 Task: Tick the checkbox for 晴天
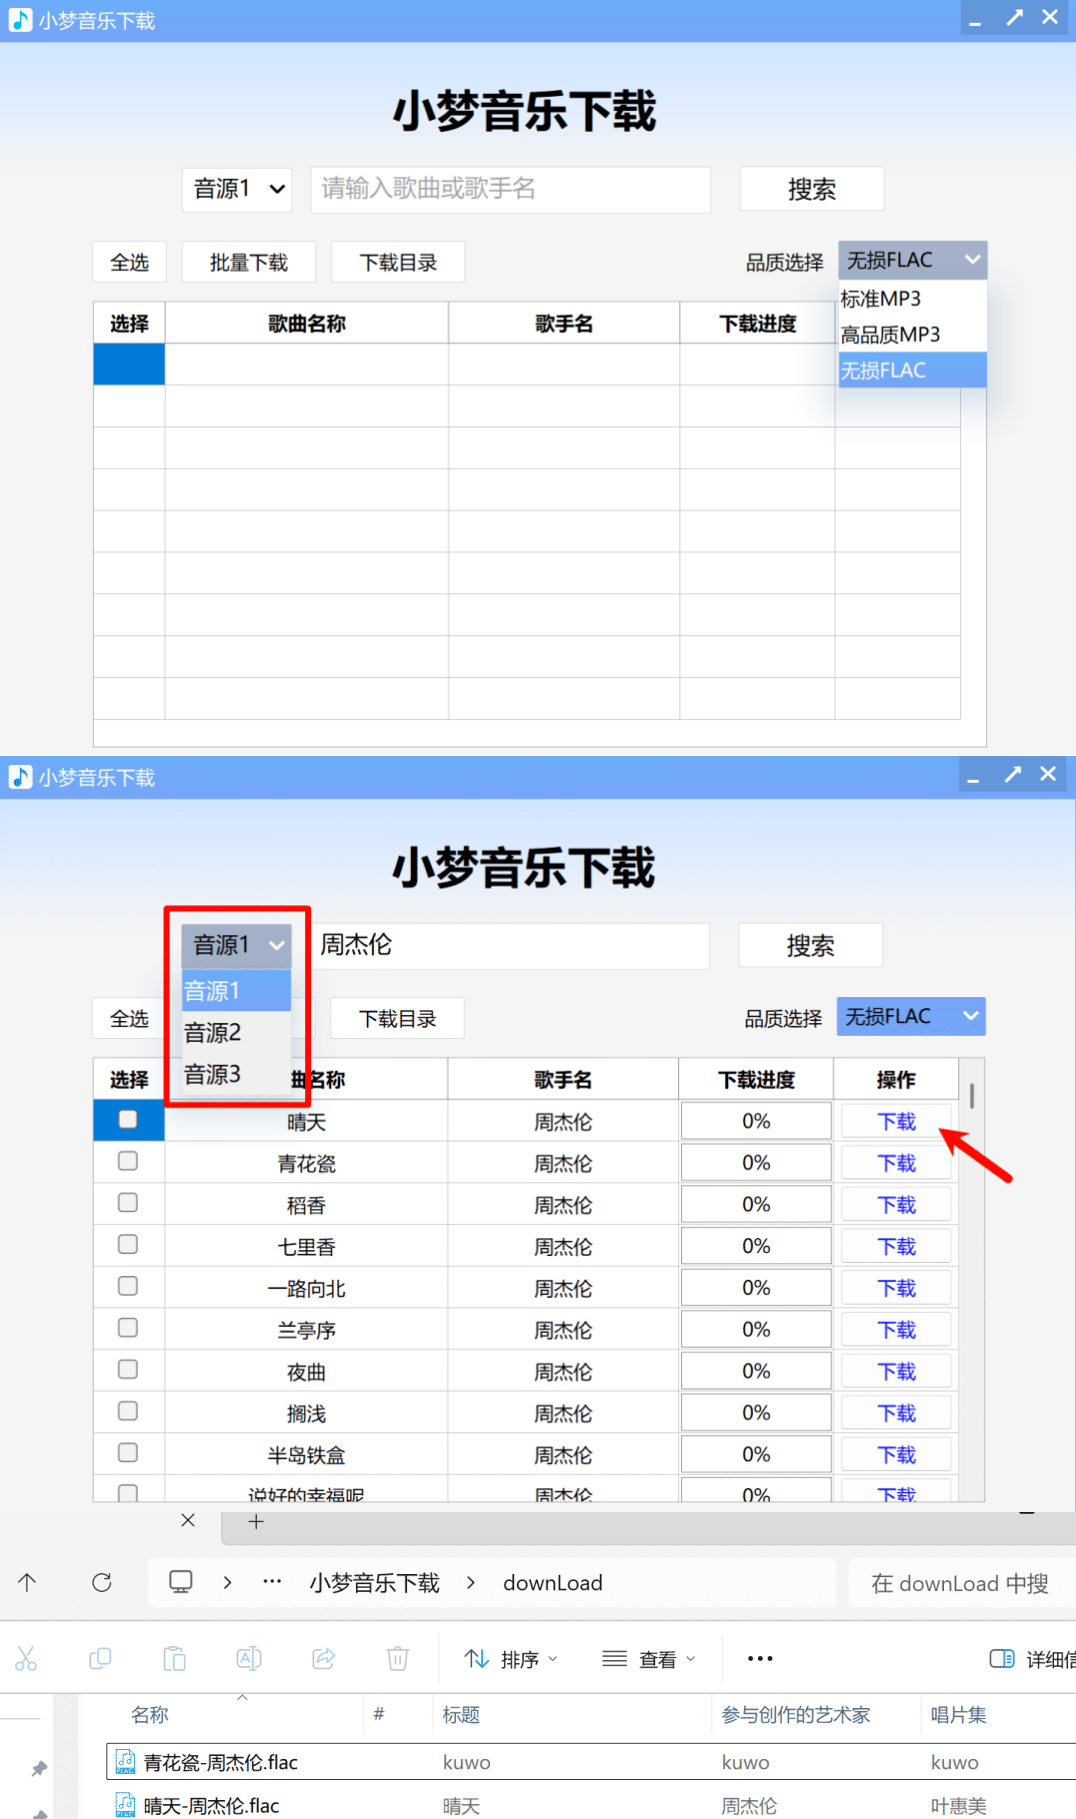click(x=128, y=1119)
